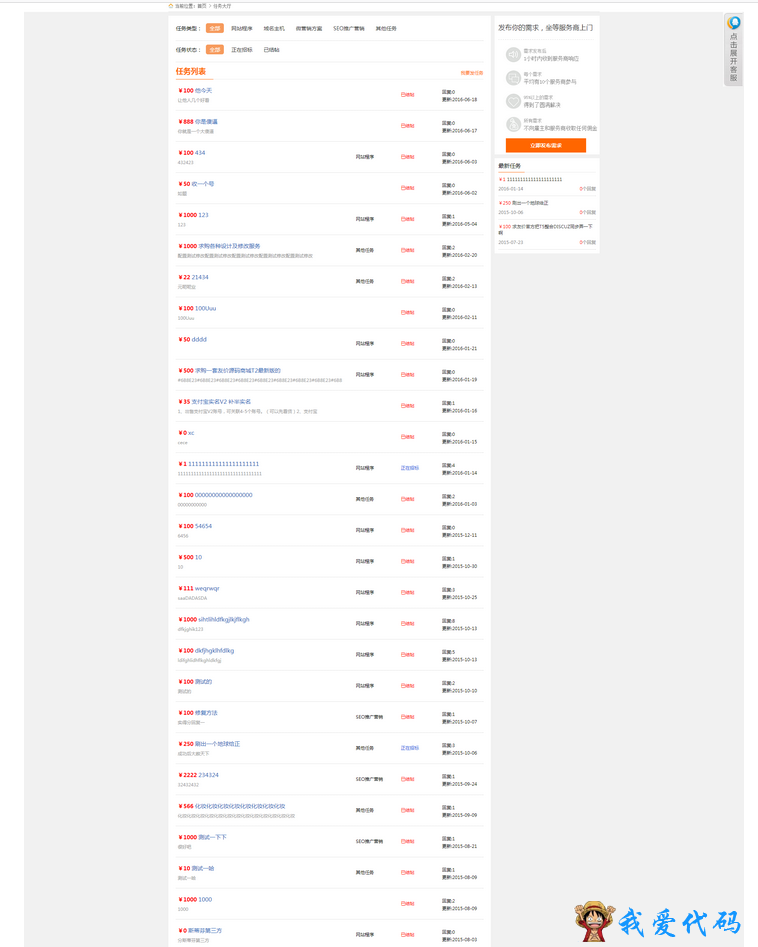Viewport: 758px width, 947px height.
Task: Filter task status by 正在招标
Action: point(242,50)
